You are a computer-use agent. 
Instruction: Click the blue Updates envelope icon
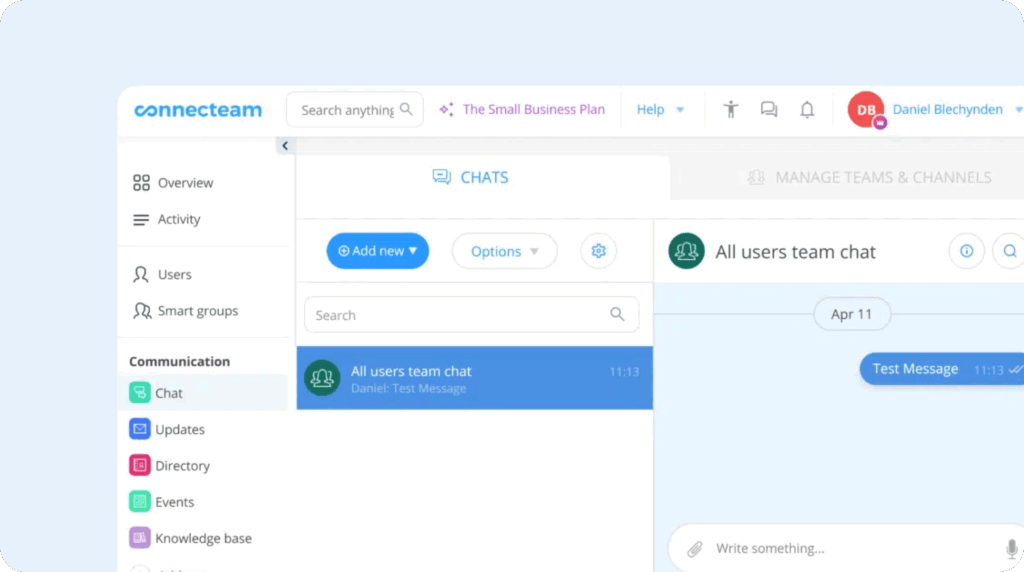140,429
